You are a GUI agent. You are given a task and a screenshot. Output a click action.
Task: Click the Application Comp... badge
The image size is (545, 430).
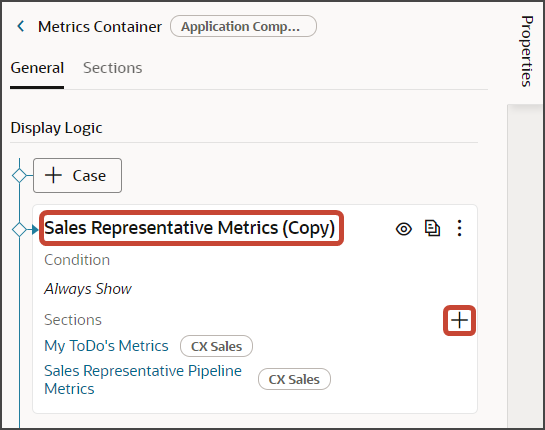(x=243, y=26)
